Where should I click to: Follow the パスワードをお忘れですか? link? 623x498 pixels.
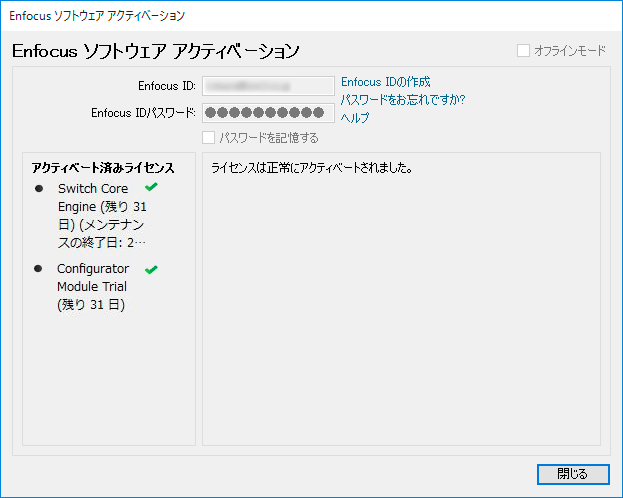click(x=403, y=99)
